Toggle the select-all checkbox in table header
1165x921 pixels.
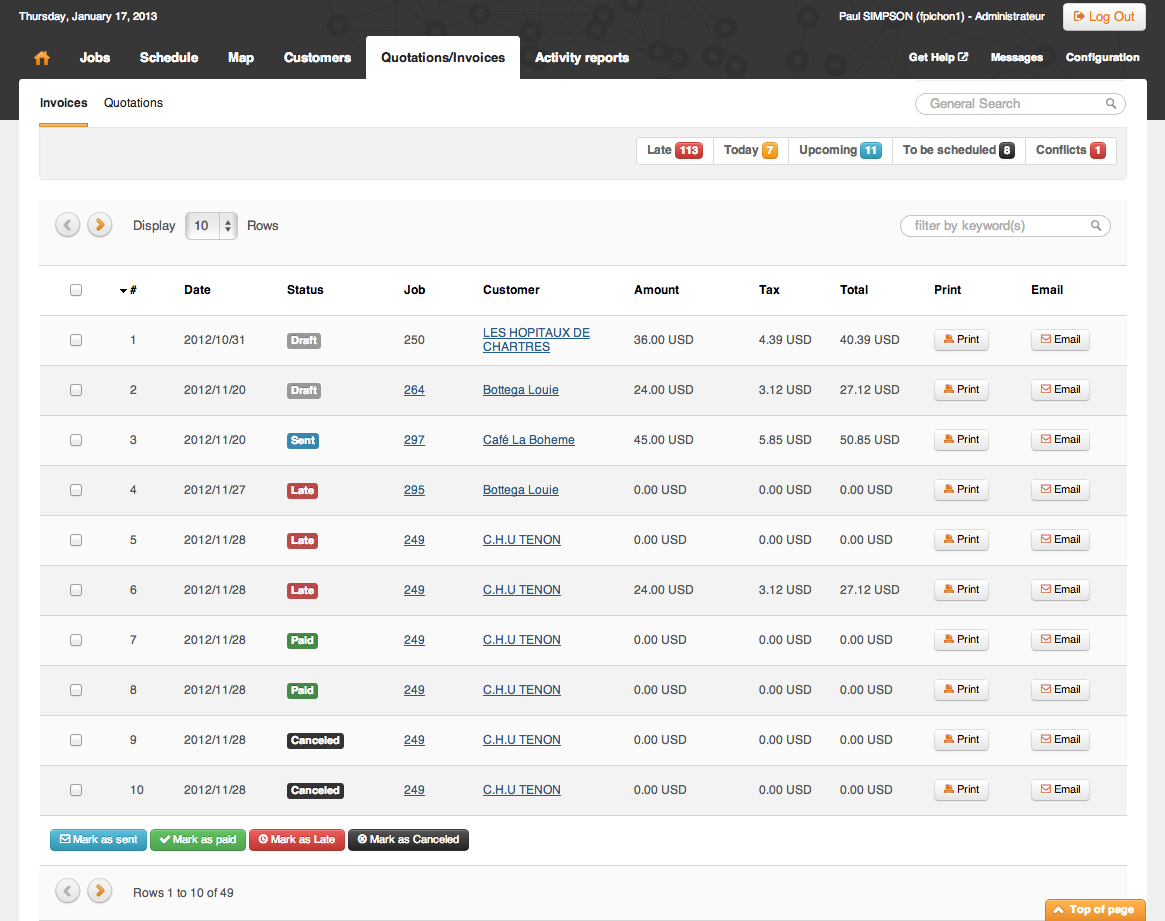click(x=76, y=290)
